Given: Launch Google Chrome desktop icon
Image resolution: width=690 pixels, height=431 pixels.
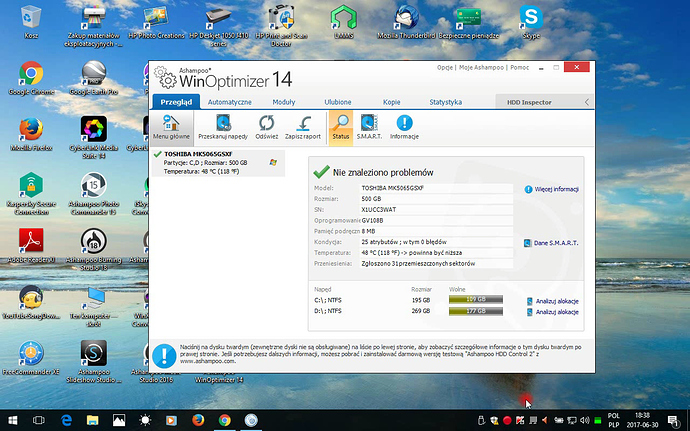Looking at the screenshot, I should (31, 78).
